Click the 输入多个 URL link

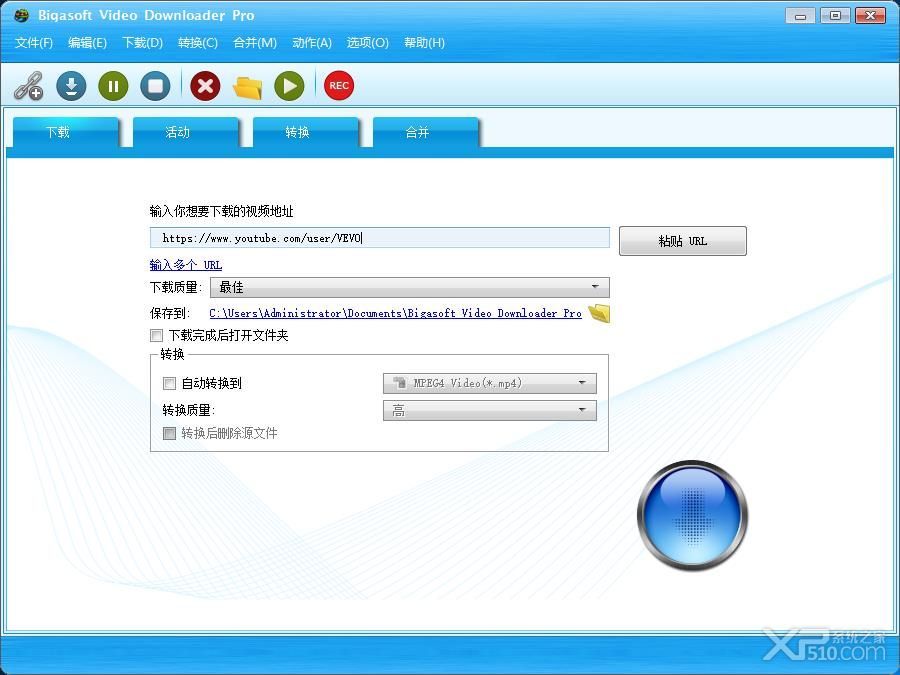tap(185, 265)
